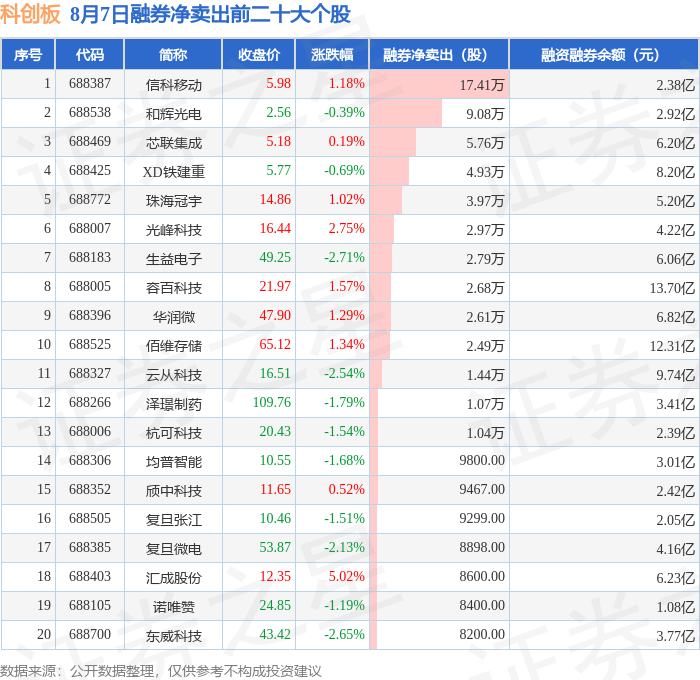Viewport: 700px width, 680px height.
Task: Click the 9800.00 net sell value
Action: tap(482, 460)
